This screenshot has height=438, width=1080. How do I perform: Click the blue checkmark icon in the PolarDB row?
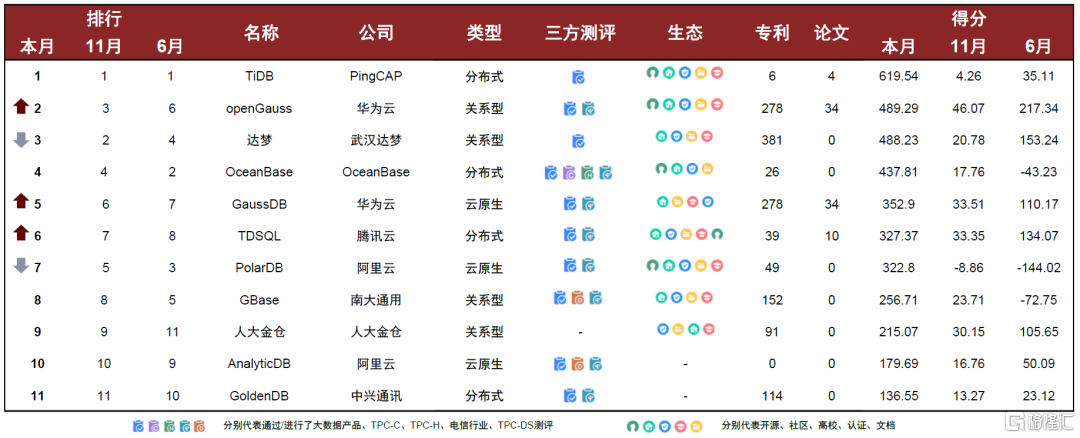(x=685, y=265)
